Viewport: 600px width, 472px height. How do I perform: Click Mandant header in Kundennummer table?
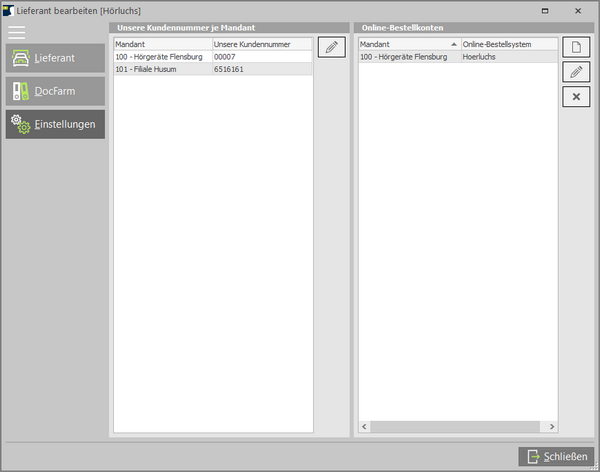[x=162, y=45]
